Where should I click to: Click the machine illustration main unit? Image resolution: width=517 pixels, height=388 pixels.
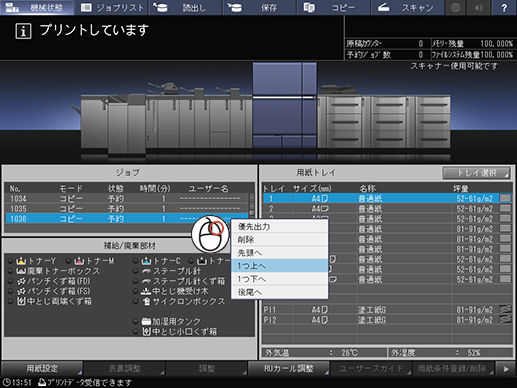click(x=284, y=105)
